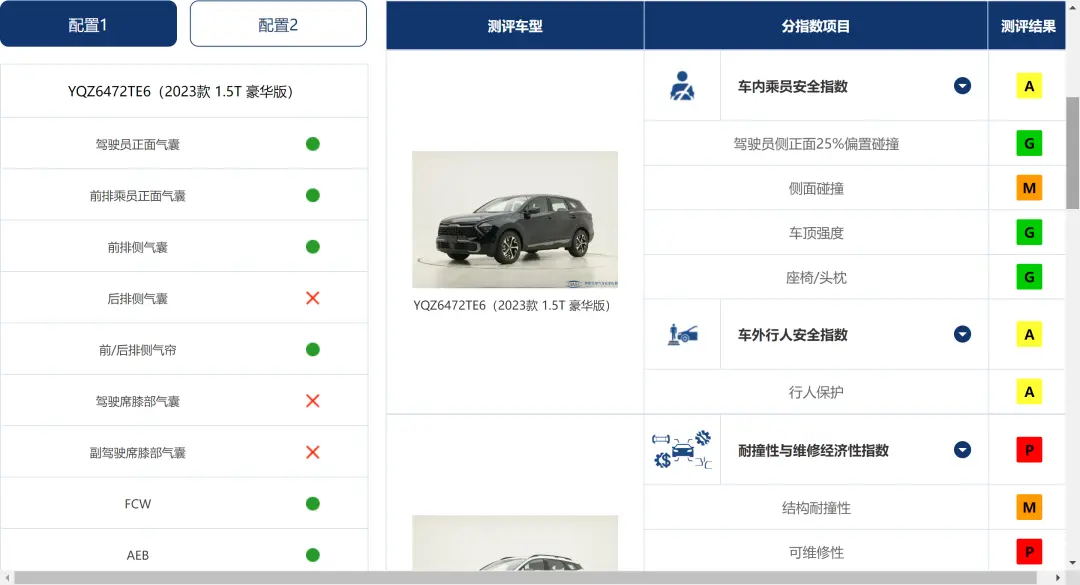Select the 车外行人安全指数 heading
This screenshot has width=1080, height=585.
pos(793,335)
